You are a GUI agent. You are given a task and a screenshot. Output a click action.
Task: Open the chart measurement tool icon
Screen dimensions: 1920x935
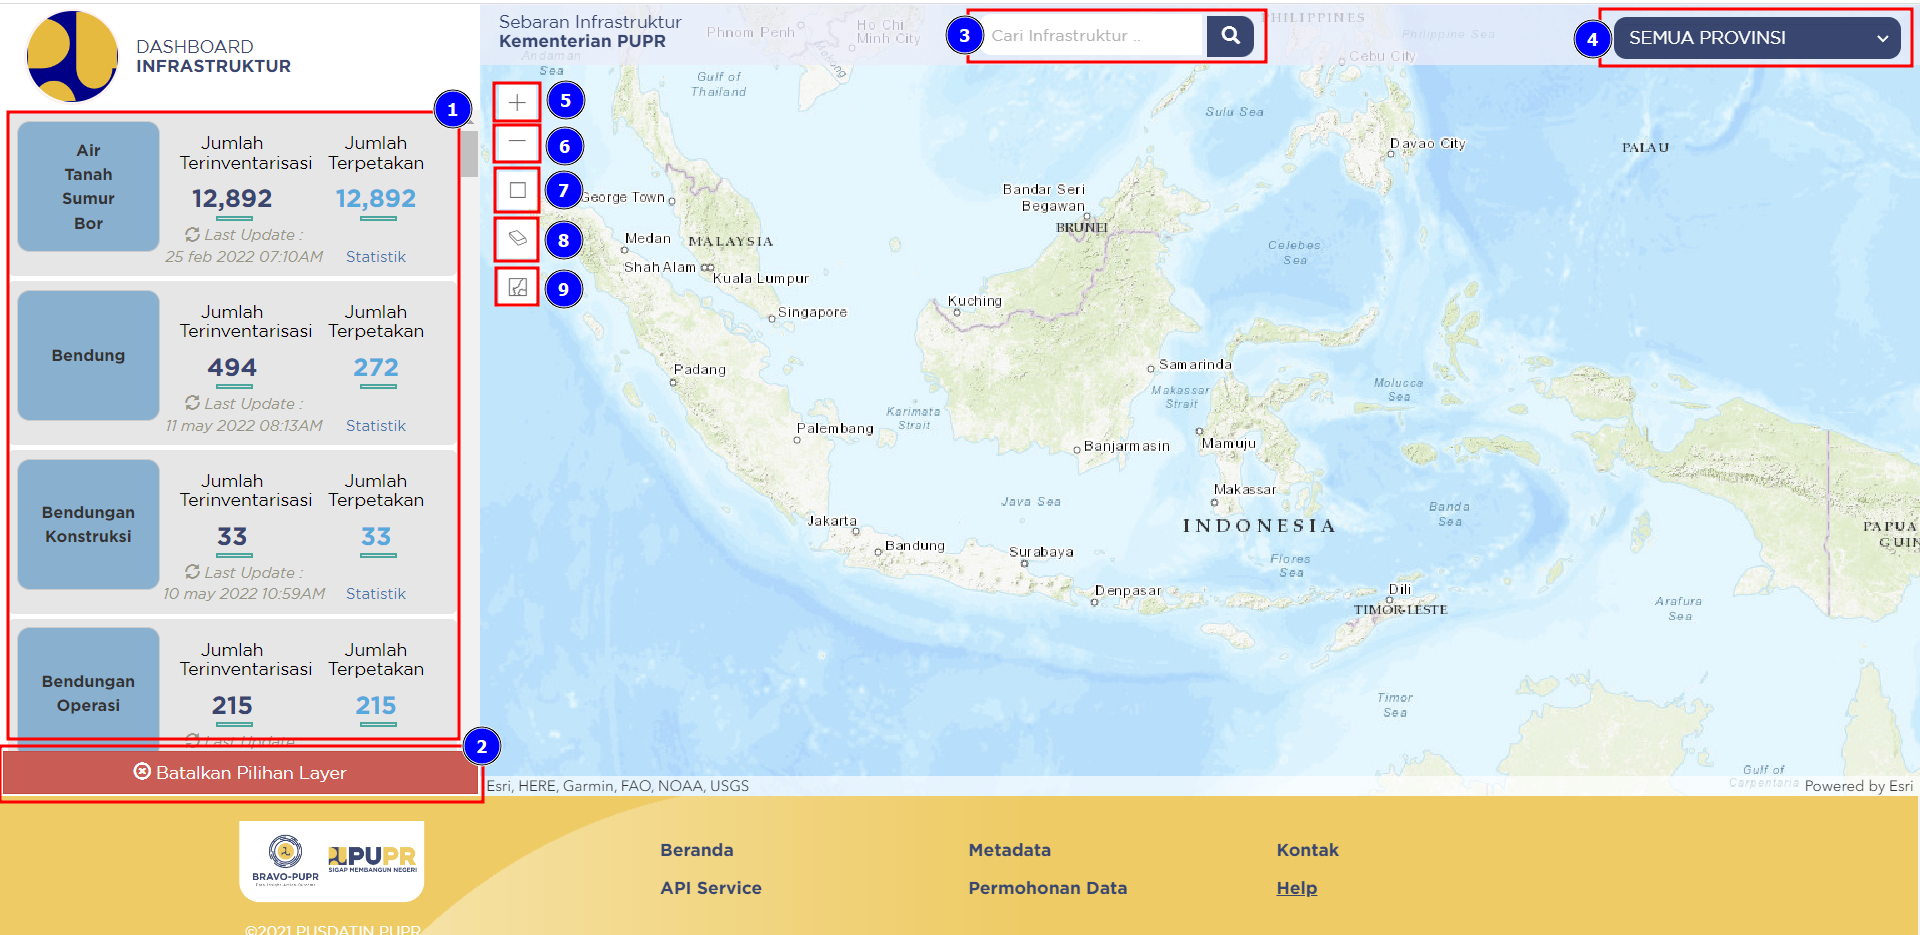point(517,287)
